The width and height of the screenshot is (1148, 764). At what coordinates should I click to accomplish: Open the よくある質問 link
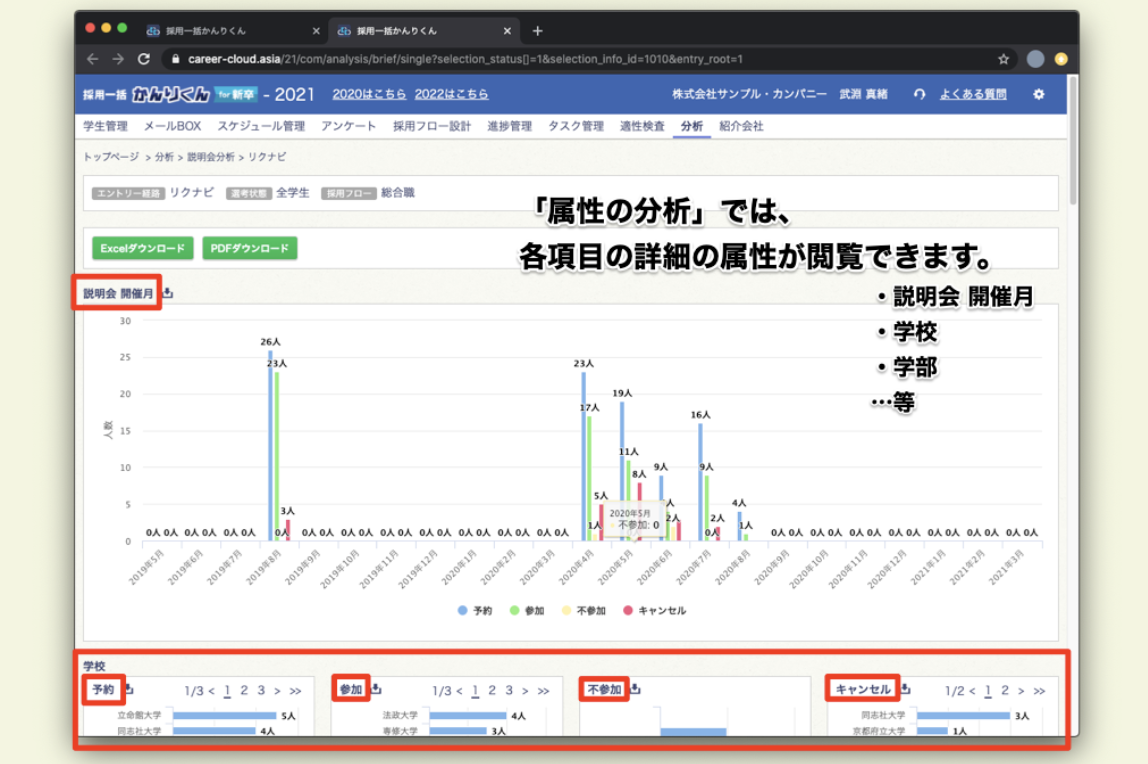(x=972, y=94)
